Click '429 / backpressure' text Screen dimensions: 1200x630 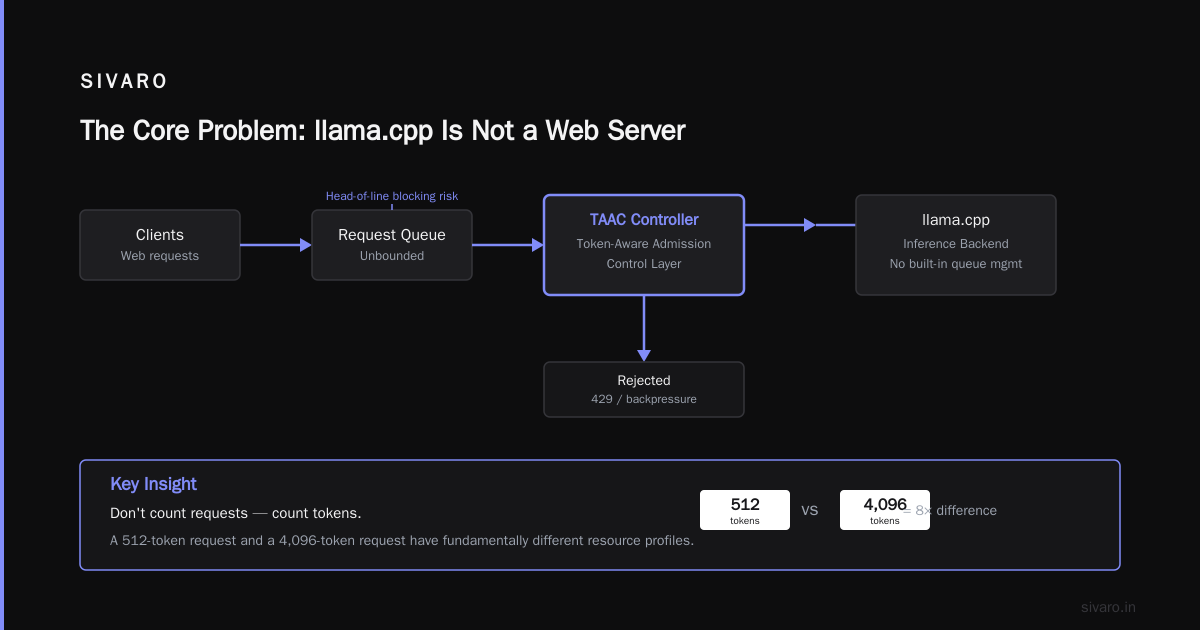pyautogui.click(x=644, y=399)
